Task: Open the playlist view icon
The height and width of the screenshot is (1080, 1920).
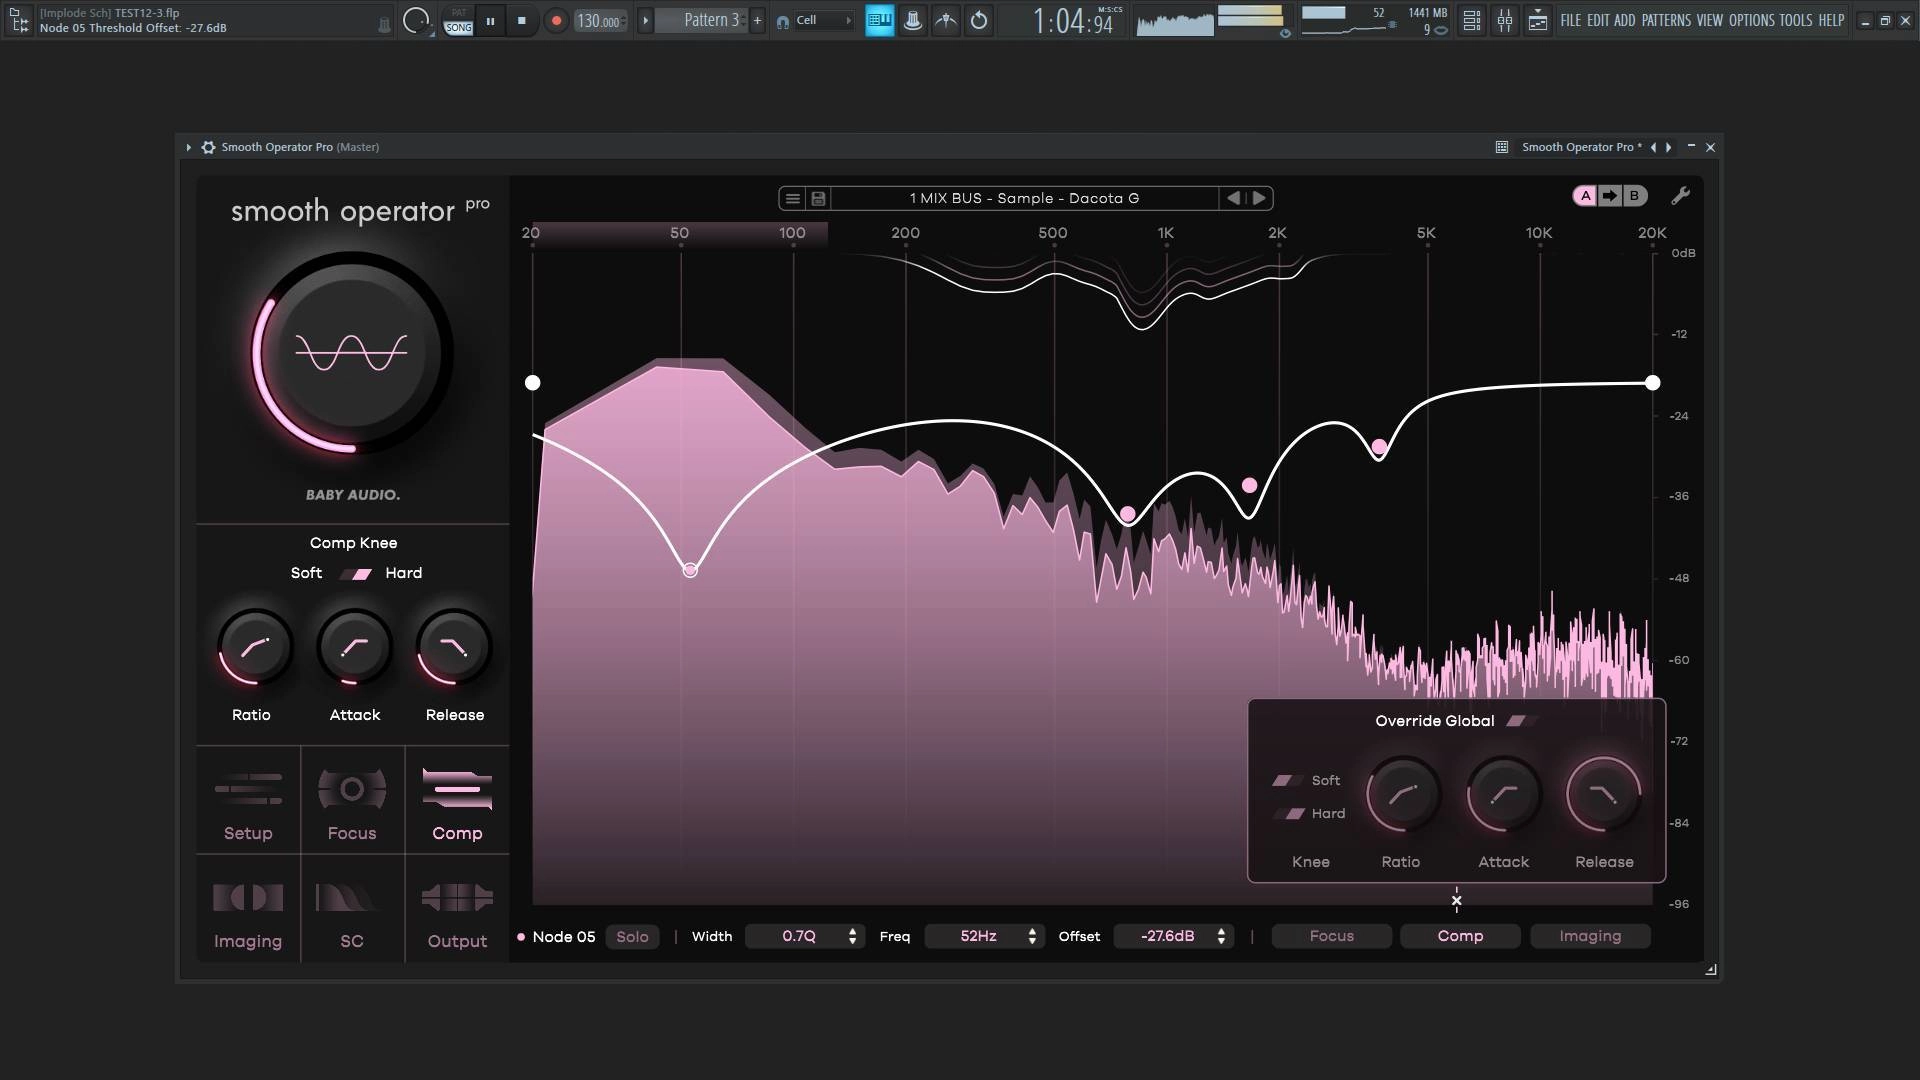Action: tap(1471, 20)
